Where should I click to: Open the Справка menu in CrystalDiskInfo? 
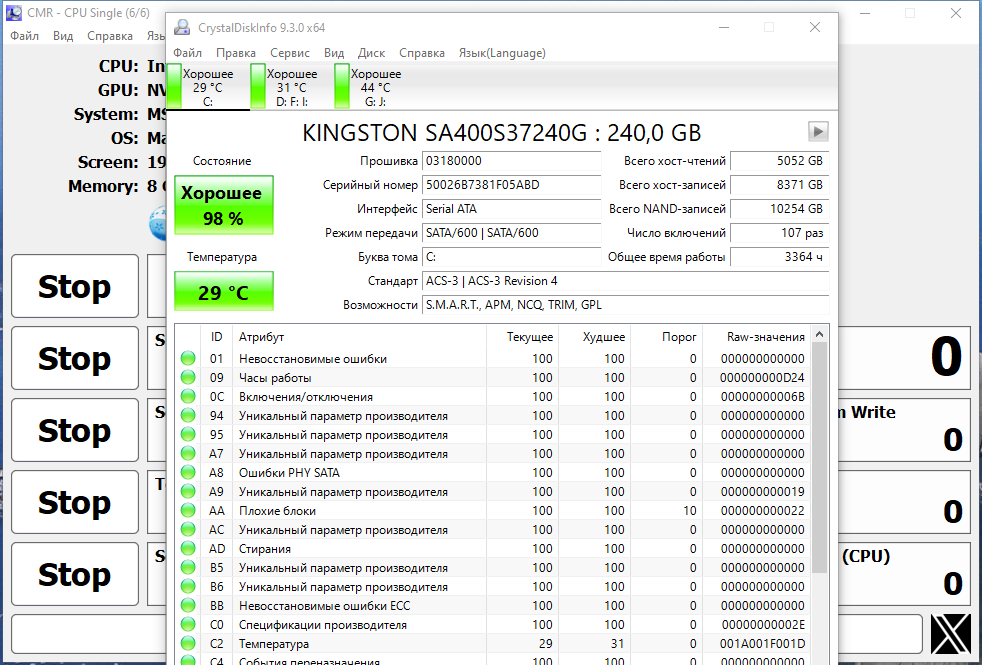(x=421, y=53)
